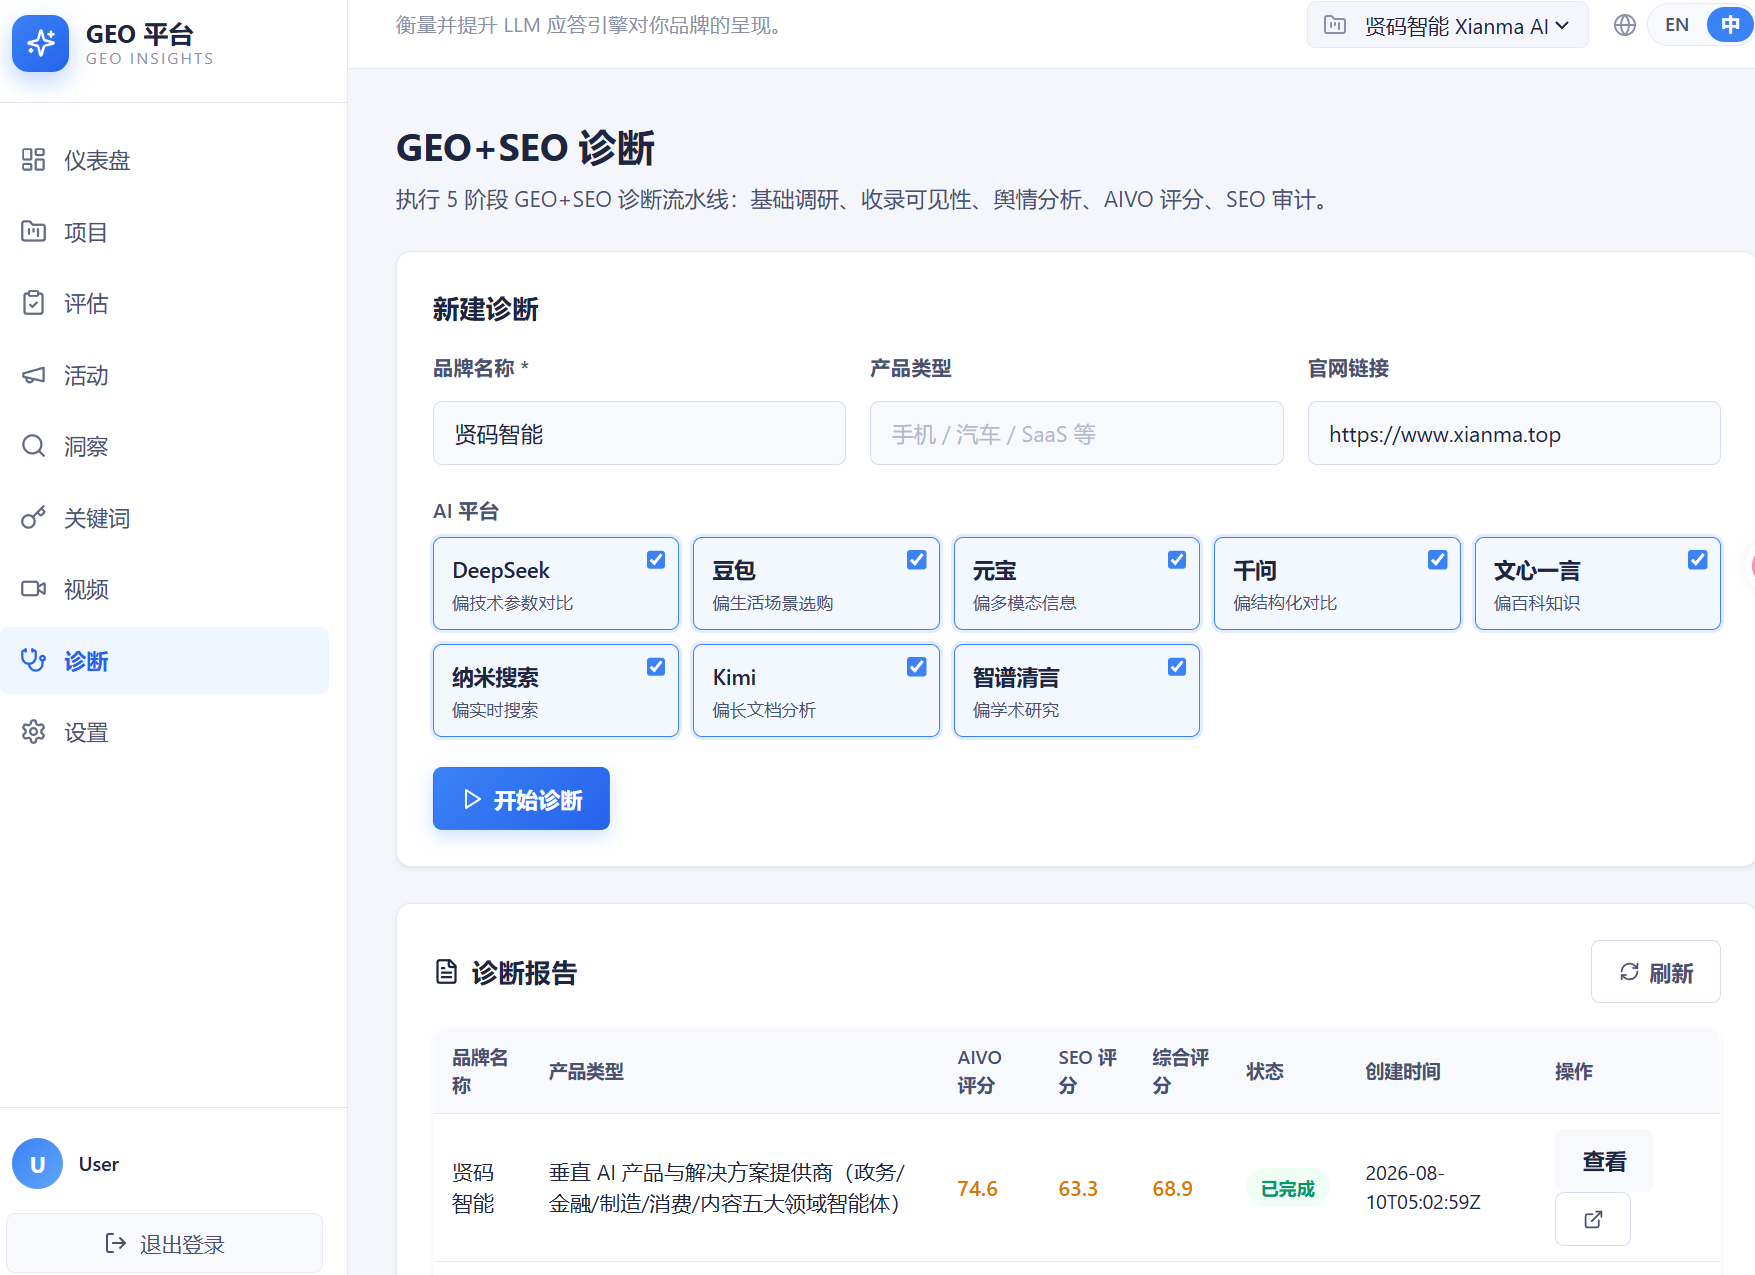1755x1275 pixels.
Task: Click the 视频 camera icon in sidebar
Action: pyautogui.click(x=34, y=589)
